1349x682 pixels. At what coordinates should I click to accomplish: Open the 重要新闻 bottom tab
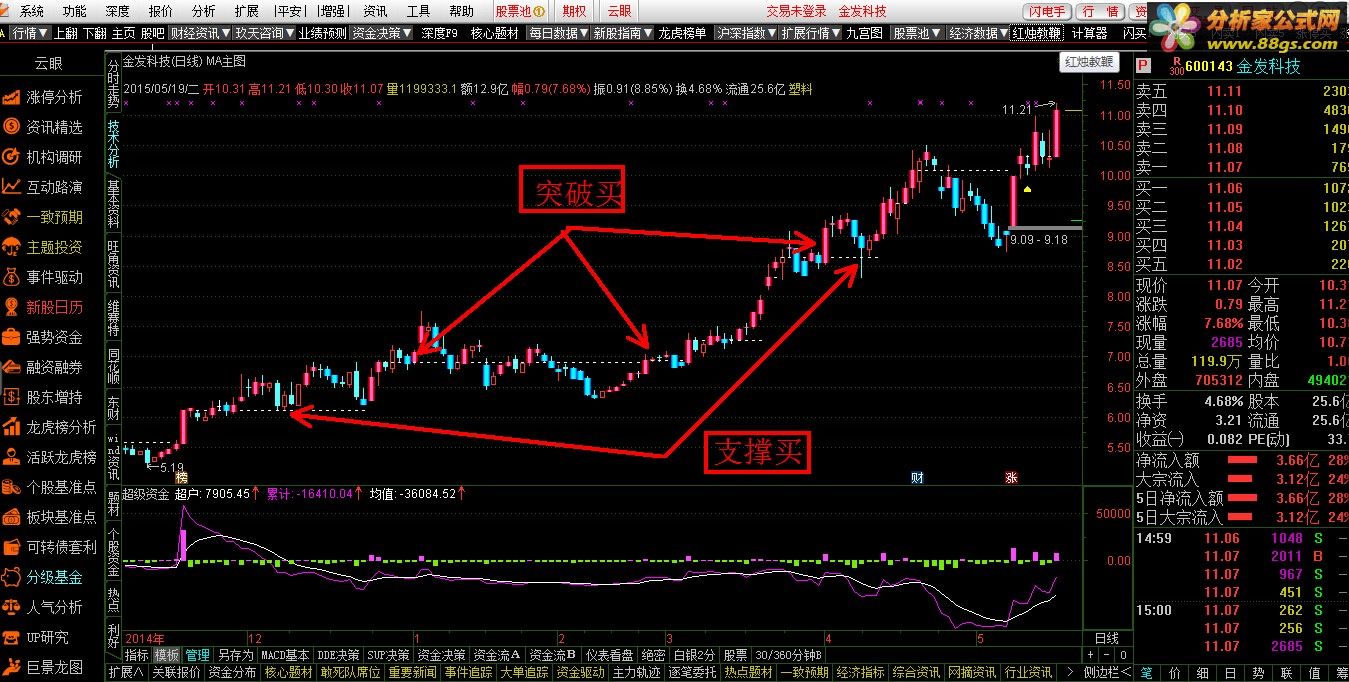pos(413,672)
